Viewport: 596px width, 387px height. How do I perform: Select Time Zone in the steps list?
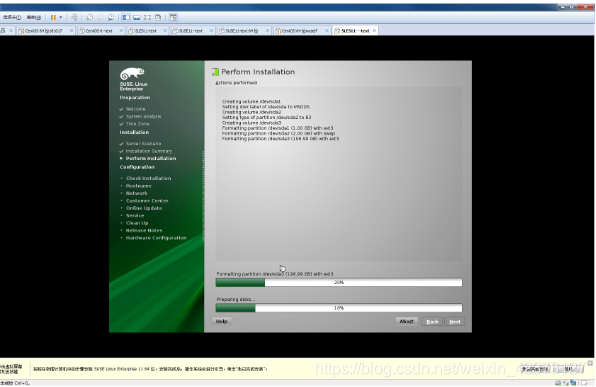click(138, 124)
